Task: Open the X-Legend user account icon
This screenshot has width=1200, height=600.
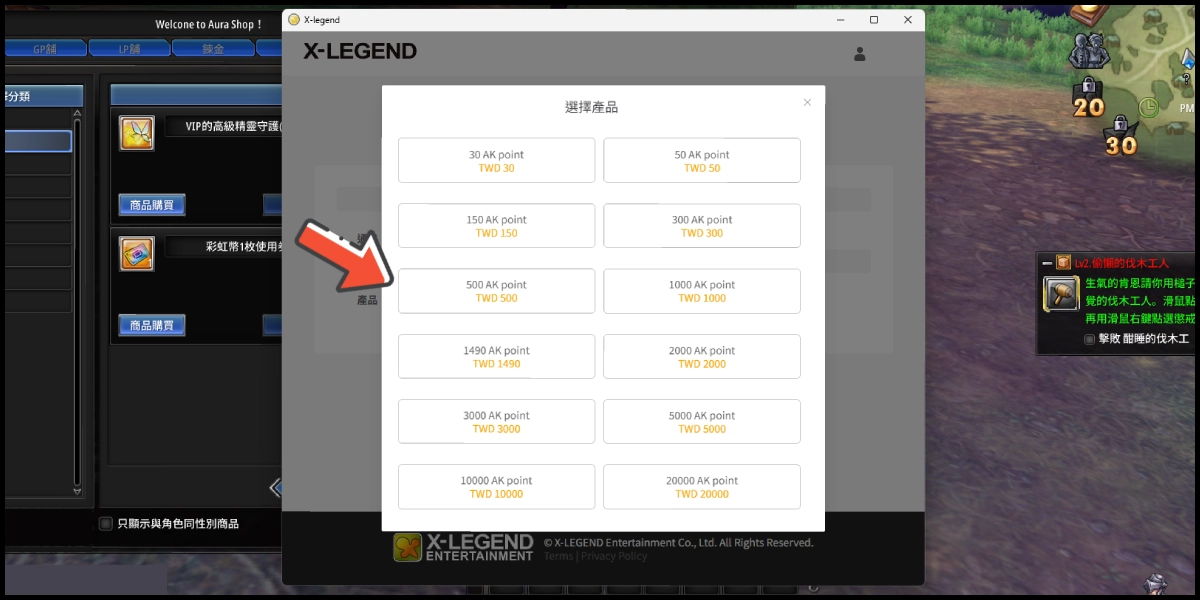Action: [860, 54]
